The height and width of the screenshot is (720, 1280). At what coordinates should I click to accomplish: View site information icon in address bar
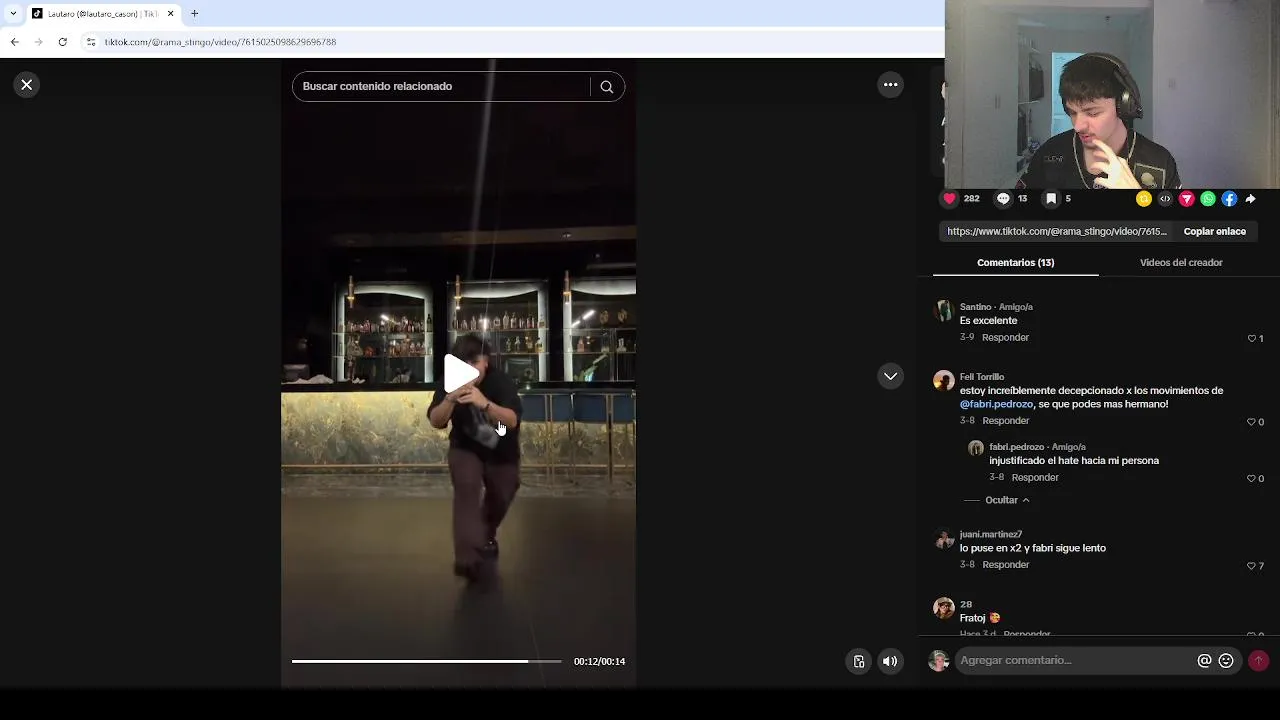(90, 42)
